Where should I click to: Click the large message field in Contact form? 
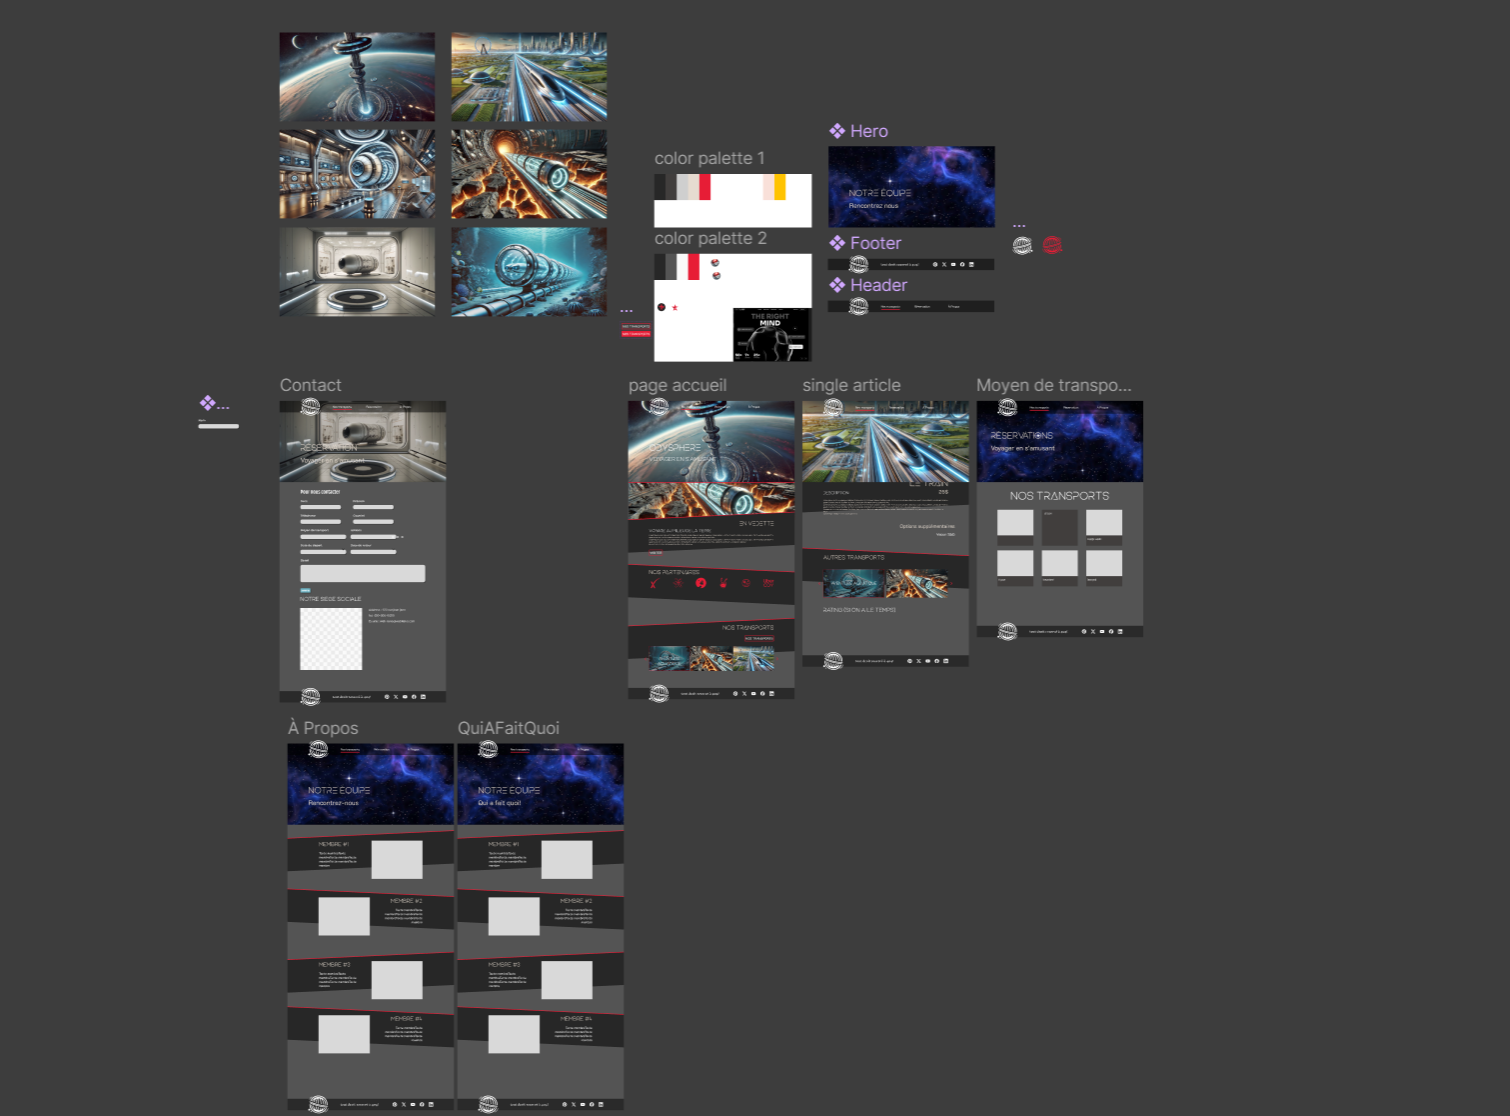362,574
